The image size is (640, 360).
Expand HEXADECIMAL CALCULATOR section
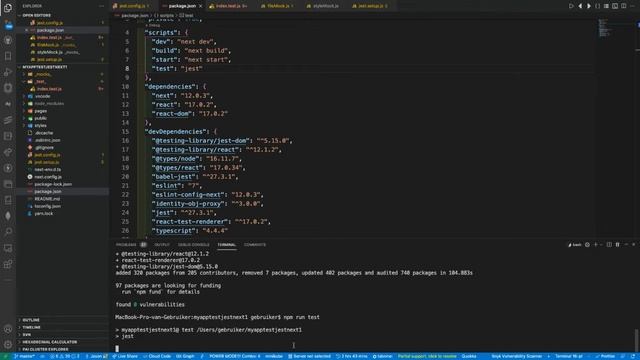click(x=48, y=342)
